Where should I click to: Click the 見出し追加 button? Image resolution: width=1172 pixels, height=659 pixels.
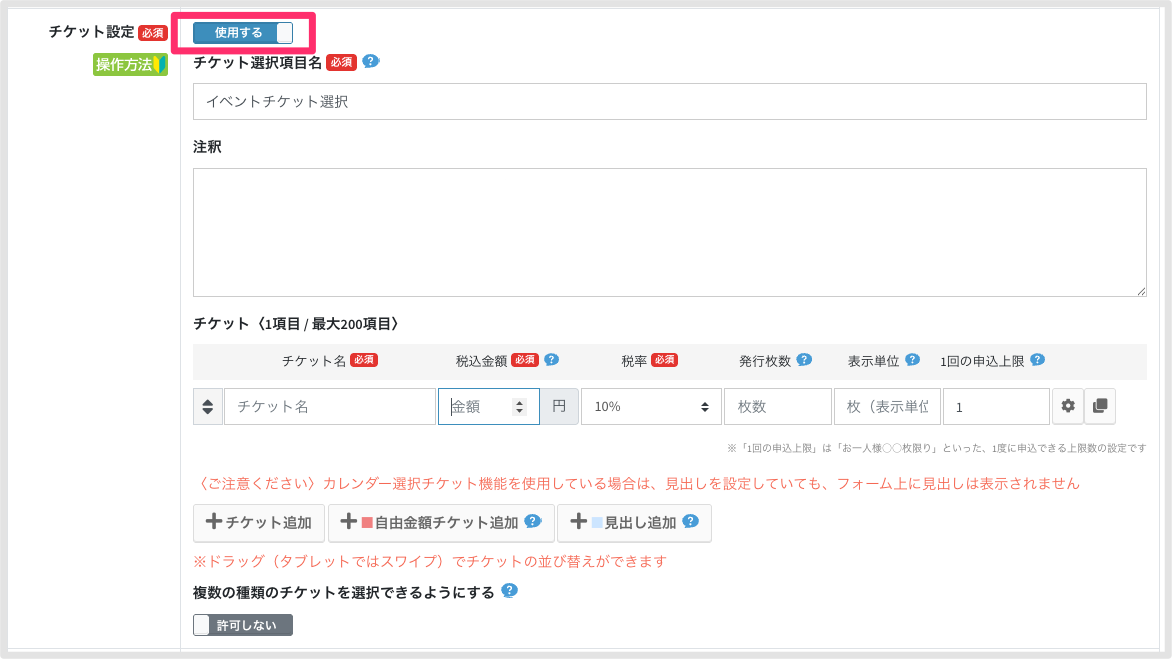click(x=634, y=522)
